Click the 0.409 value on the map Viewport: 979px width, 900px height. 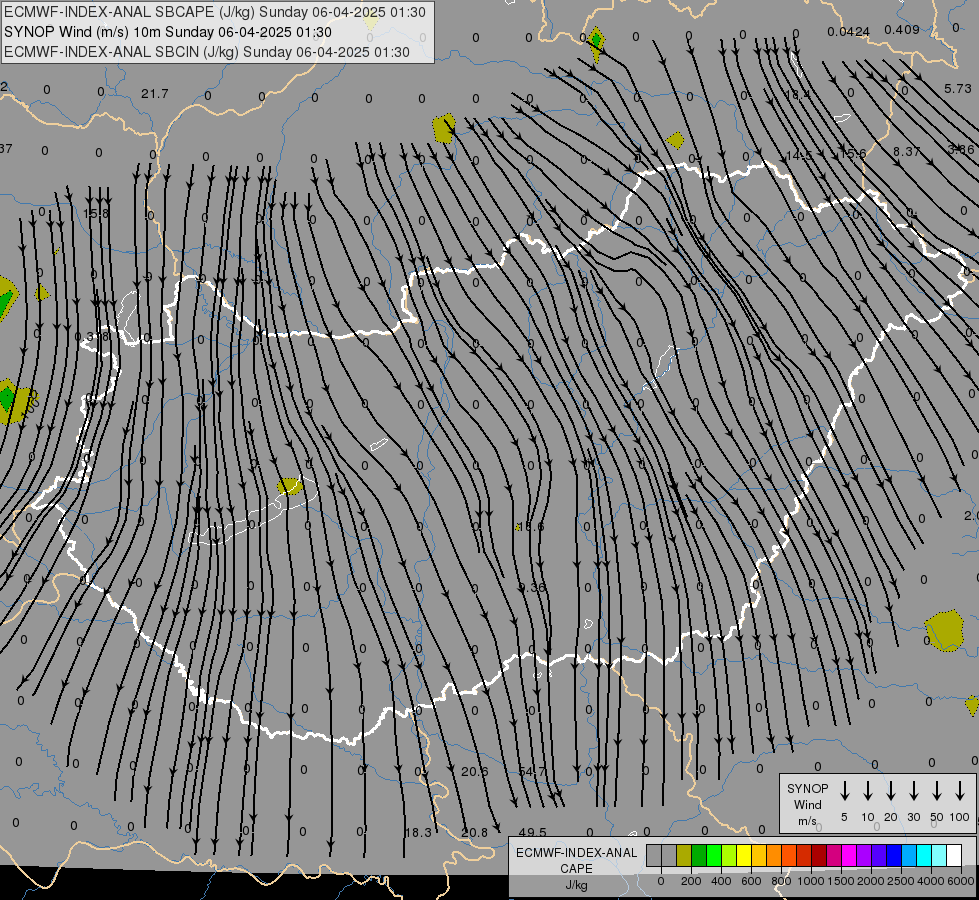902,29
